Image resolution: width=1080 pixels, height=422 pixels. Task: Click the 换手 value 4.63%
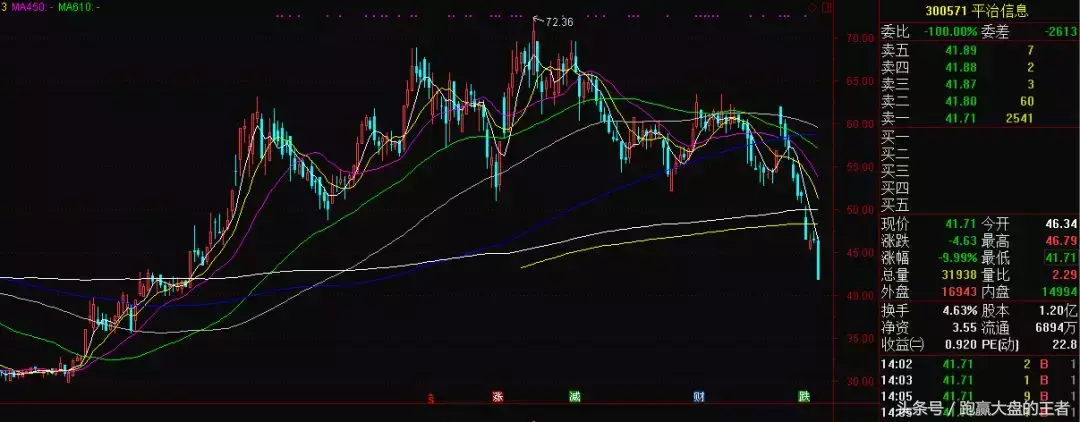(x=960, y=312)
